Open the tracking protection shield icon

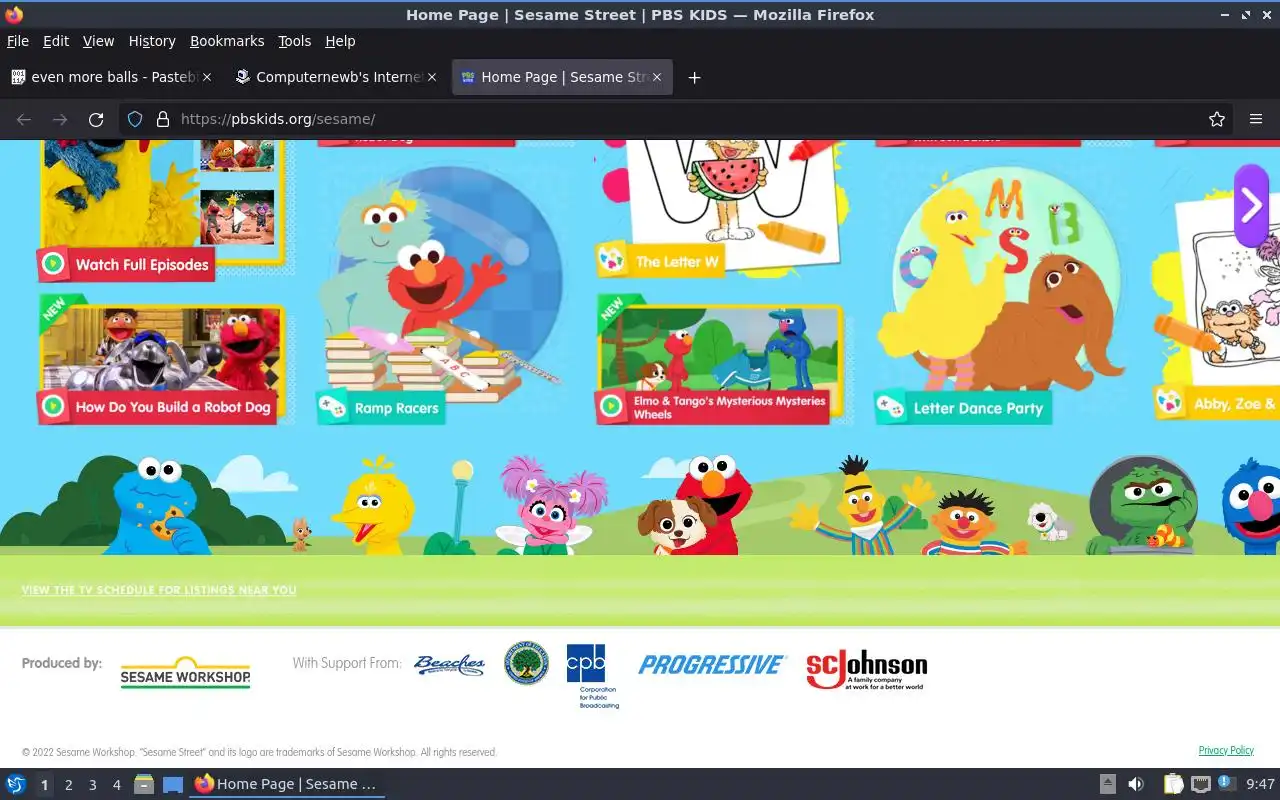pyautogui.click(x=135, y=119)
